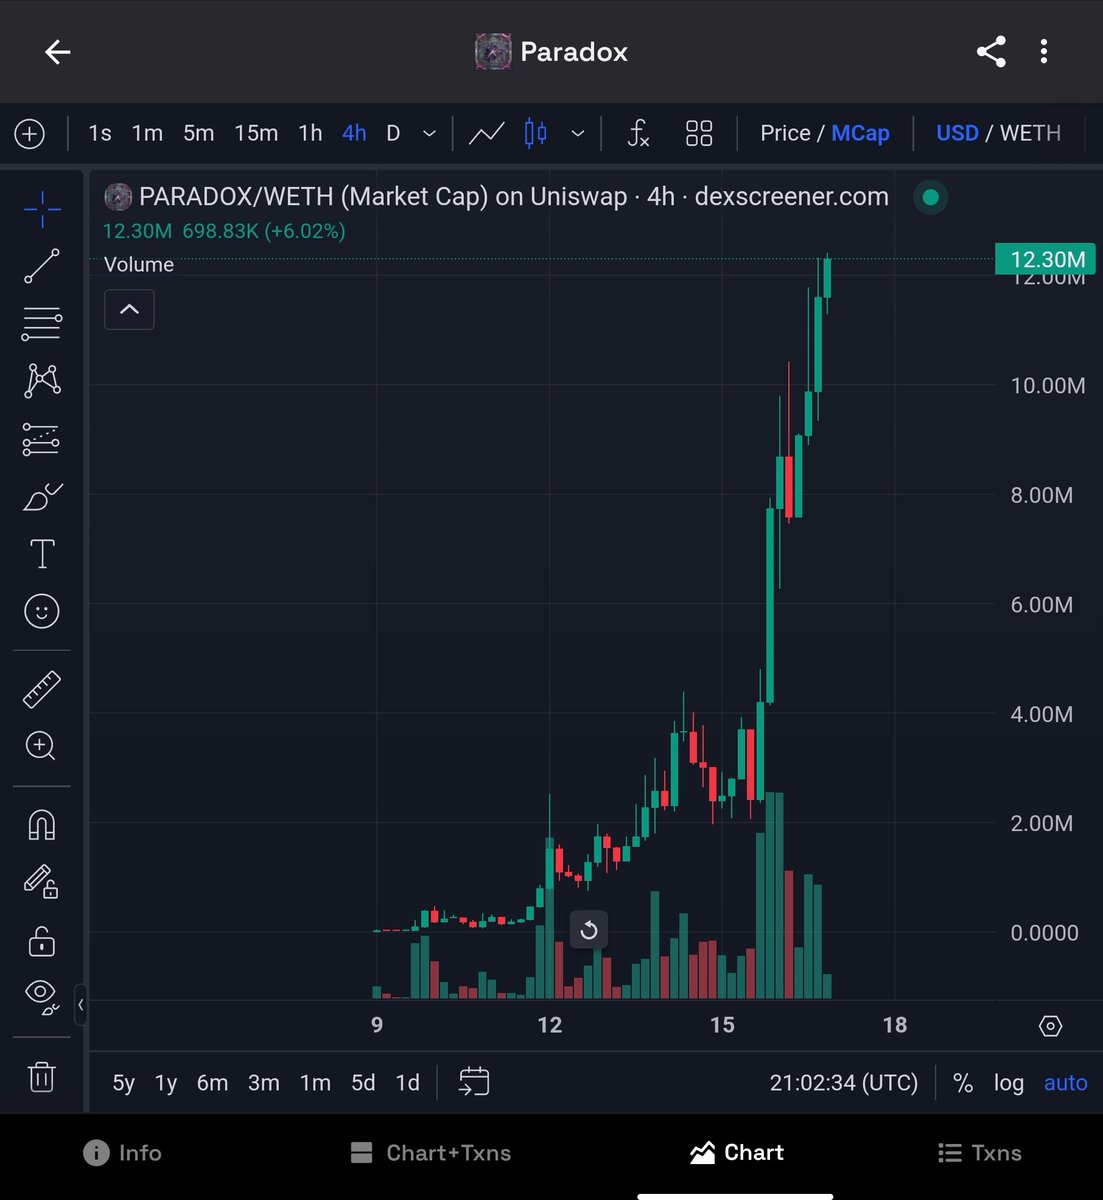Select the trend line drawing tool

tap(42, 267)
